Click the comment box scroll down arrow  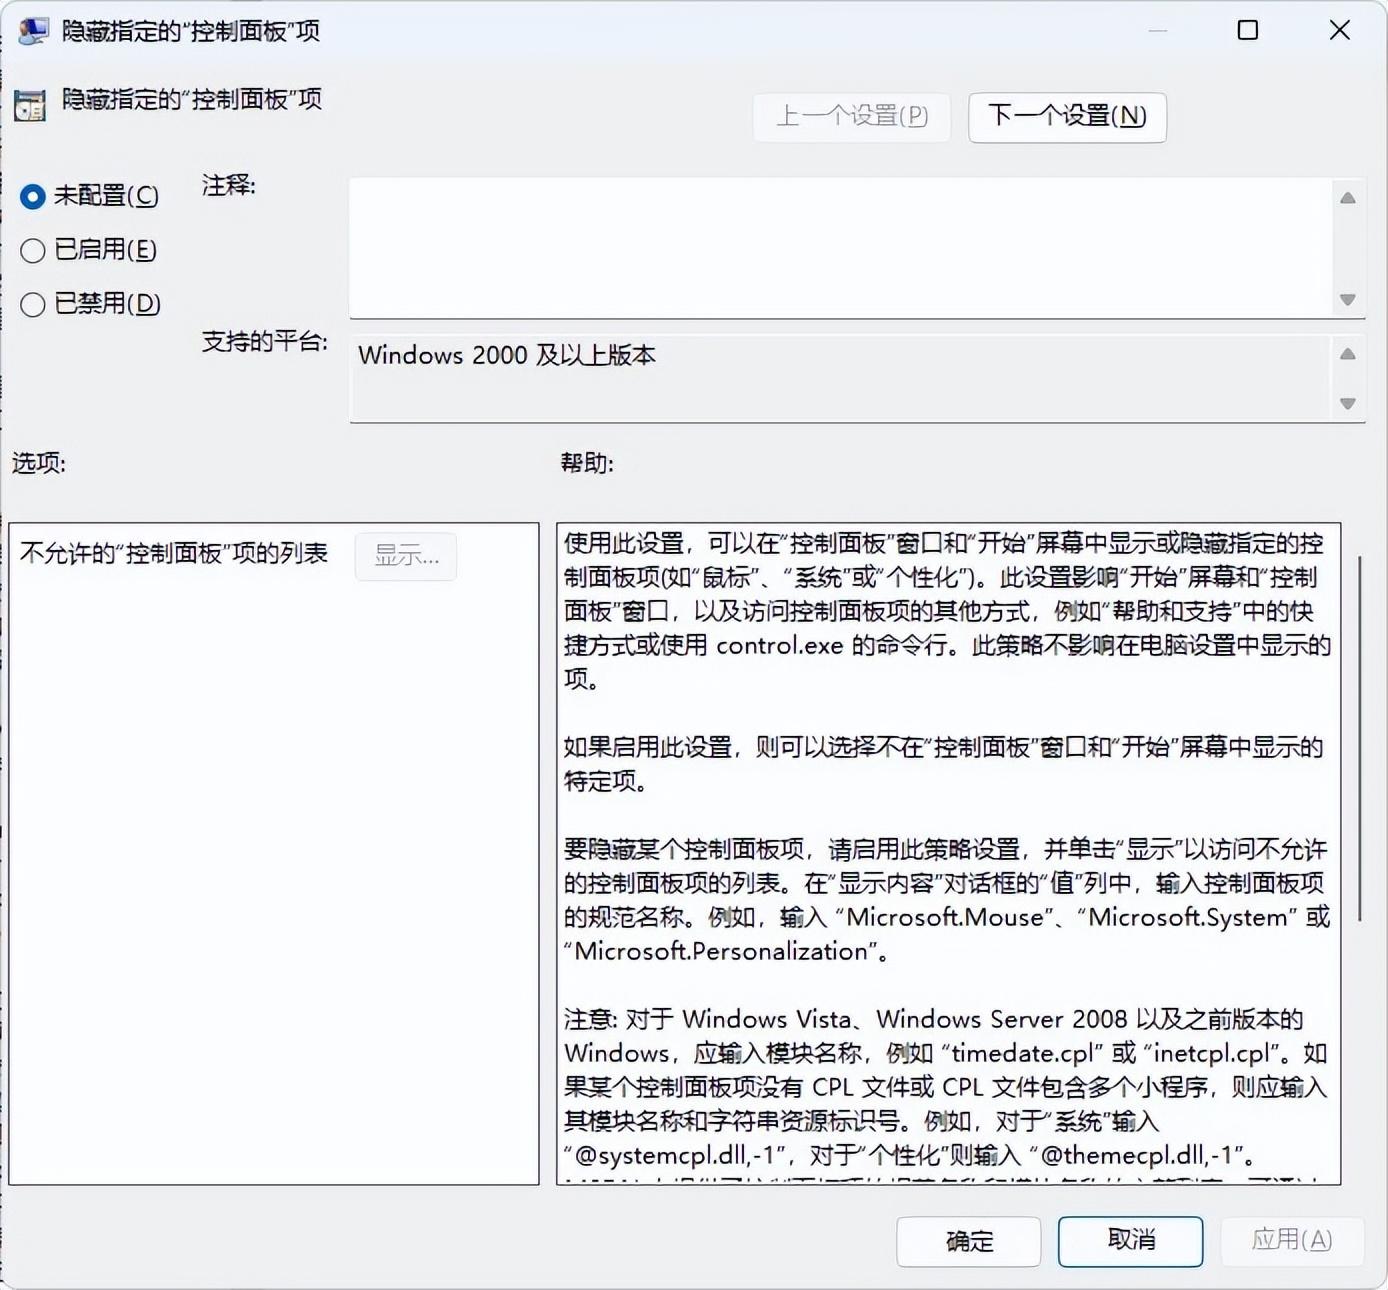[1348, 300]
